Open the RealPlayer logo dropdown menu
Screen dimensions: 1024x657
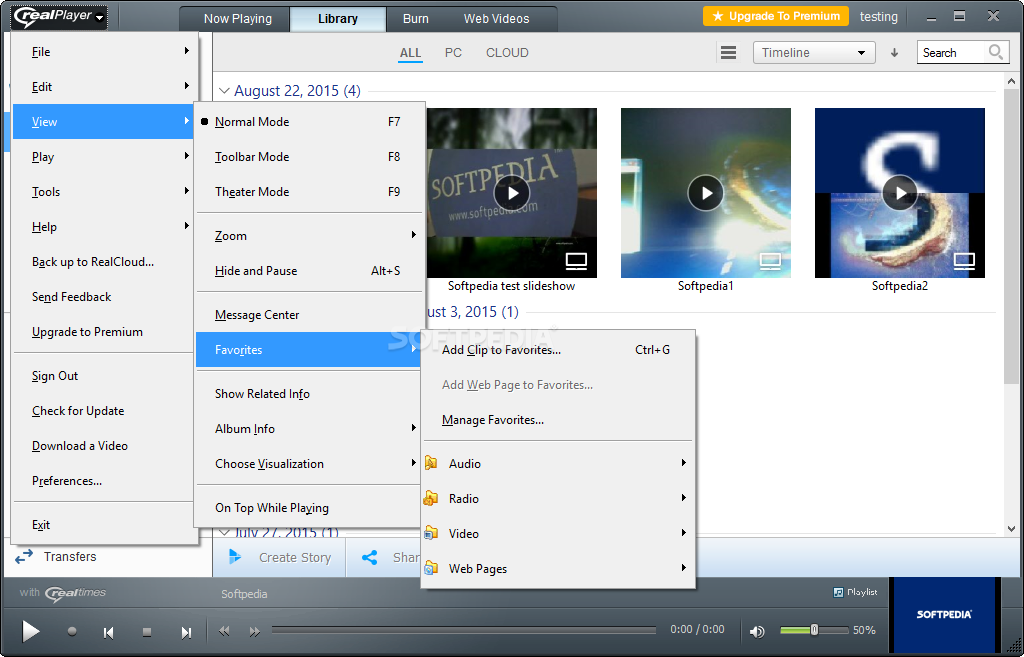tap(59, 17)
